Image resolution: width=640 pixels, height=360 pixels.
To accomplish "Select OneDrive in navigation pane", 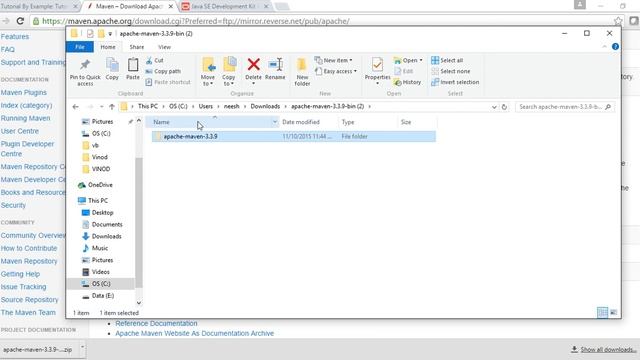I will click(x=100, y=185).
